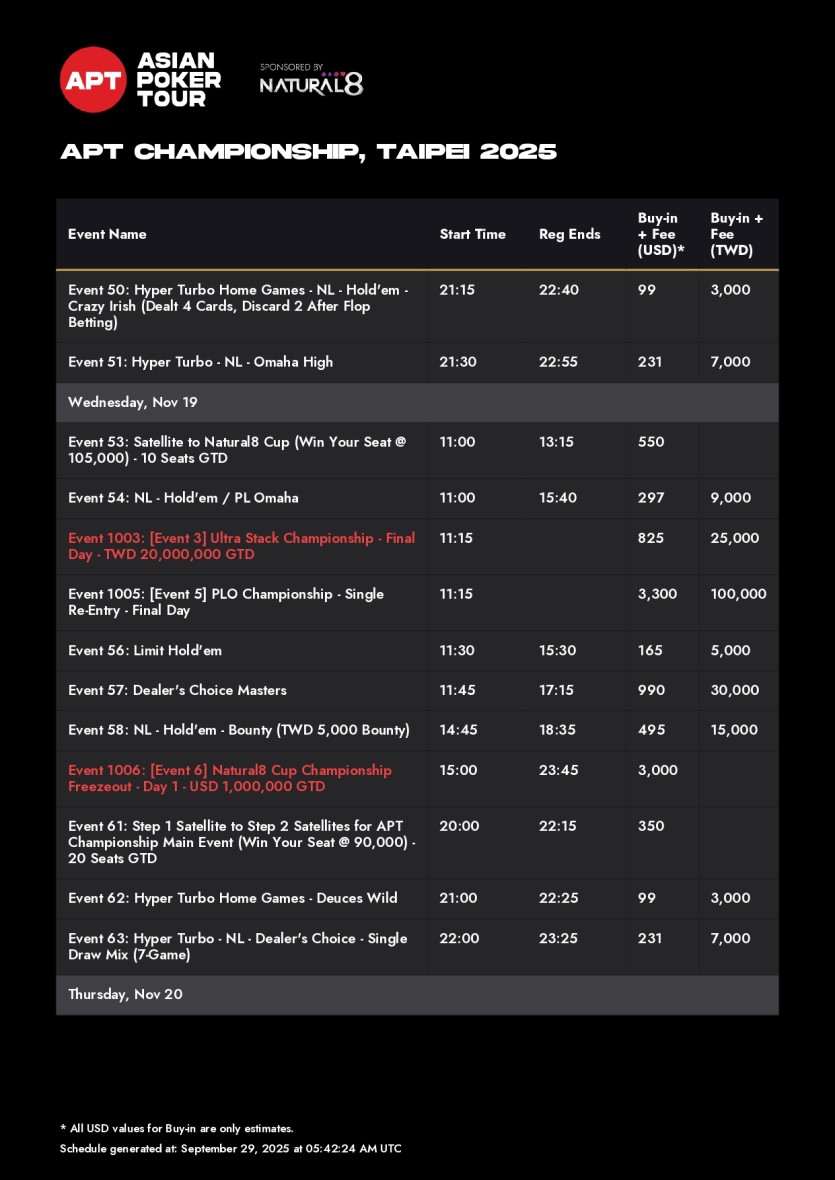Click the Buy-in + Fee (USD) header

pyautogui.click(x=660, y=234)
